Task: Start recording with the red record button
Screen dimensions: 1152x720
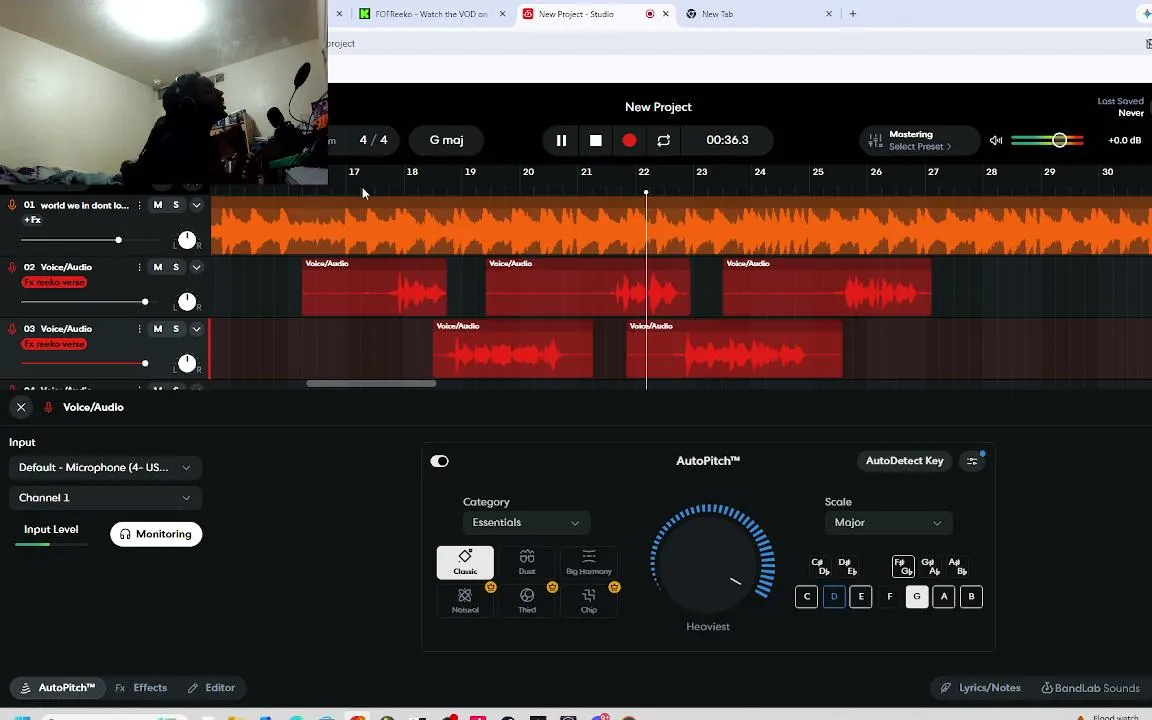Action: [630, 140]
